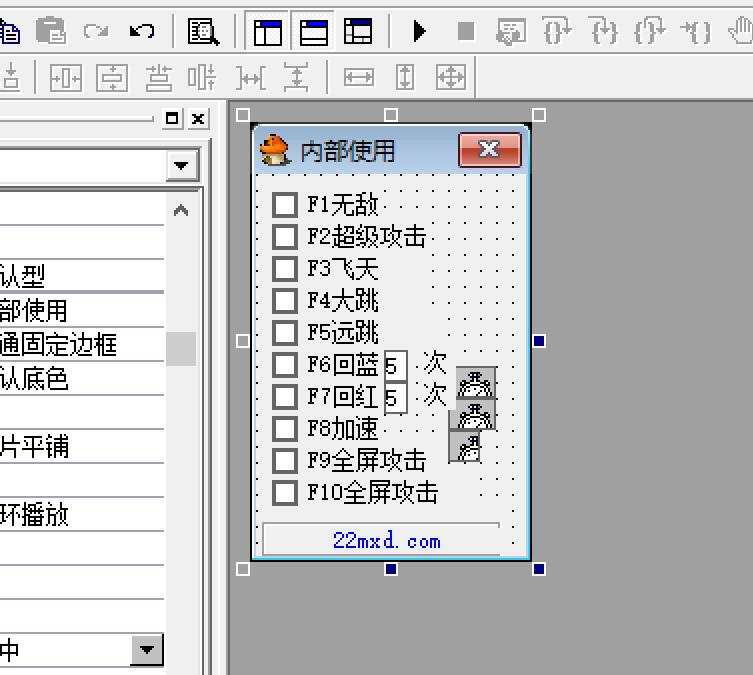Click the same-height alignment toolbar icon
Image resolution: width=753 pixels, height=675 pixels.
coord(405,77)
